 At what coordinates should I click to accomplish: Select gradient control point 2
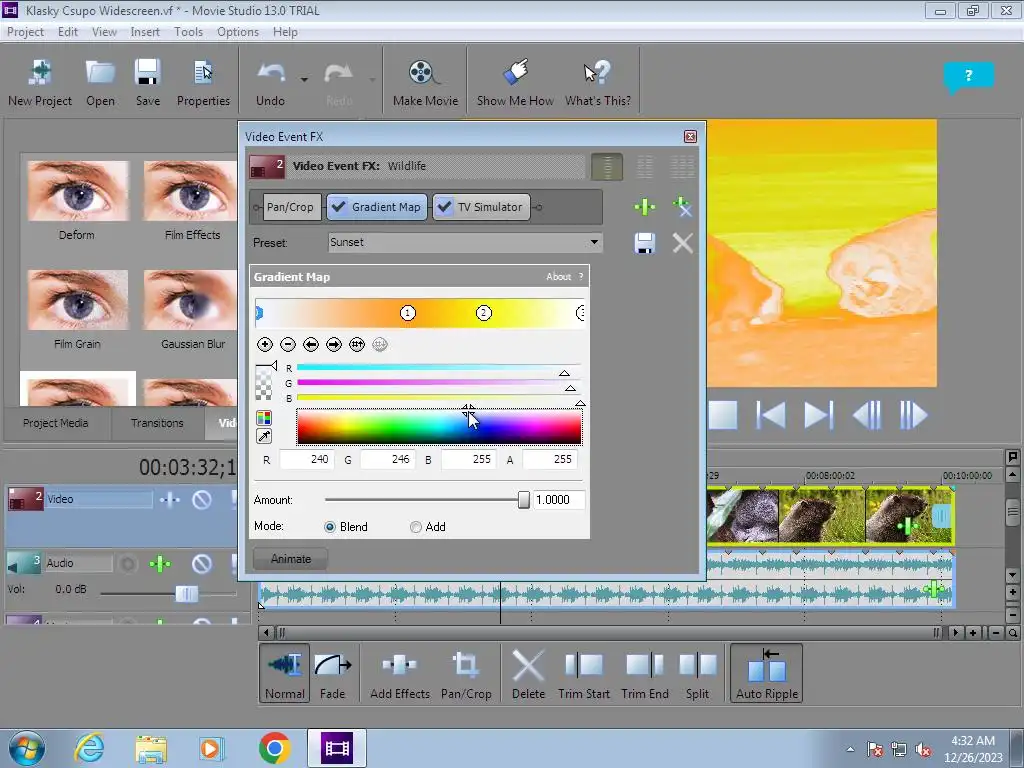tap(483, 313)
